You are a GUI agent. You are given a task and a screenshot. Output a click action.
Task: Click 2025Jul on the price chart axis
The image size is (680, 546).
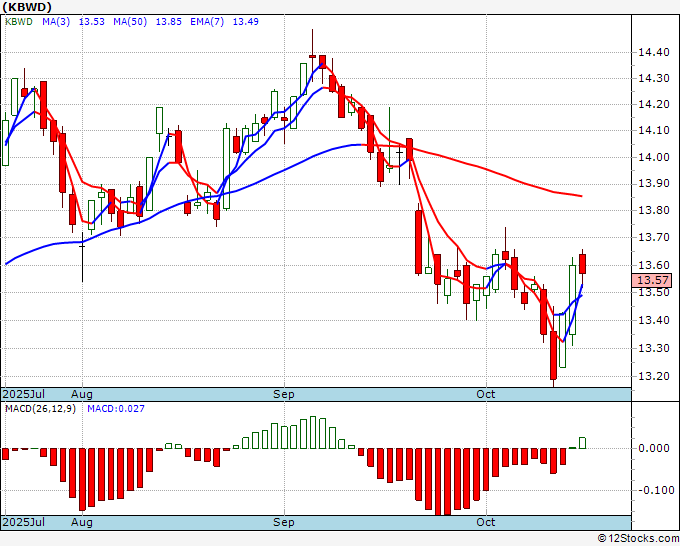24,394
